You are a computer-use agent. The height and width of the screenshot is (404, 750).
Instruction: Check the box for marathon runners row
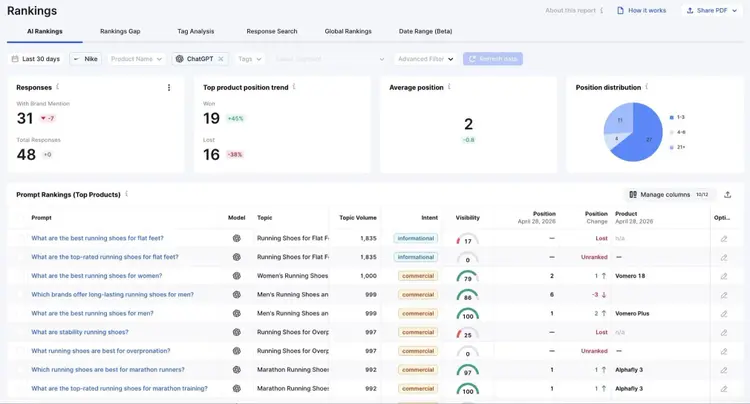21,370
